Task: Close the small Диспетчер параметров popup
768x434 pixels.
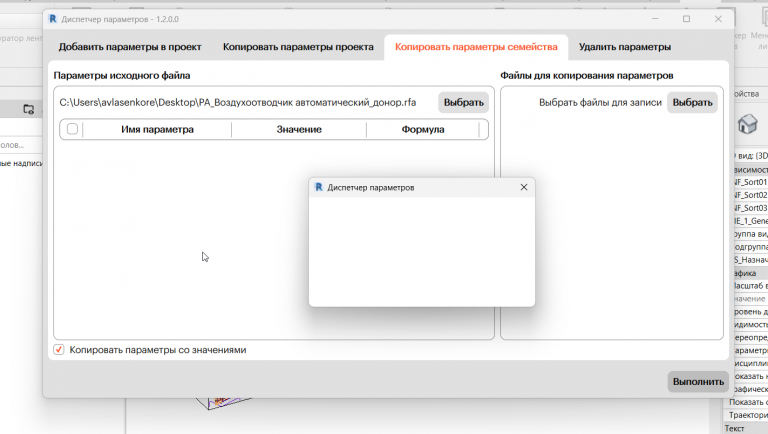Action: click(x=524, y=187)
